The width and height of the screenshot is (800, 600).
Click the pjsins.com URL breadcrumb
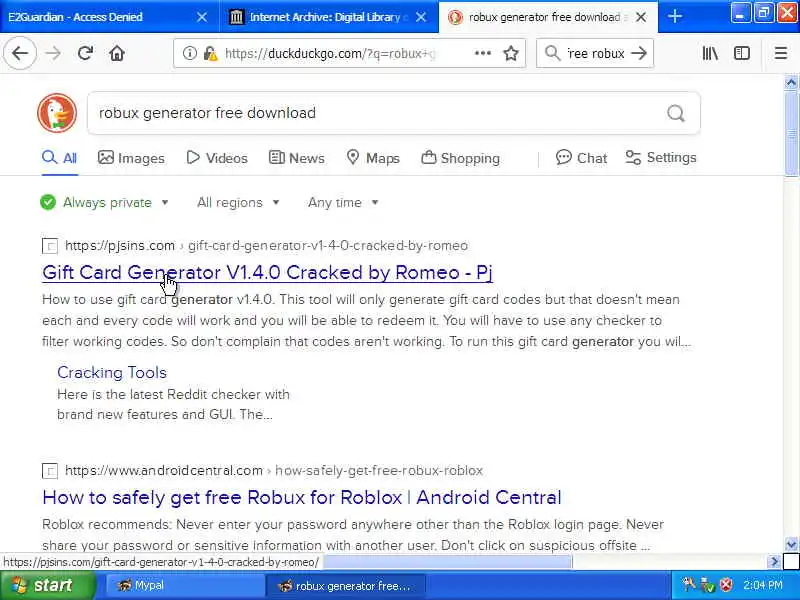[266, 246]
